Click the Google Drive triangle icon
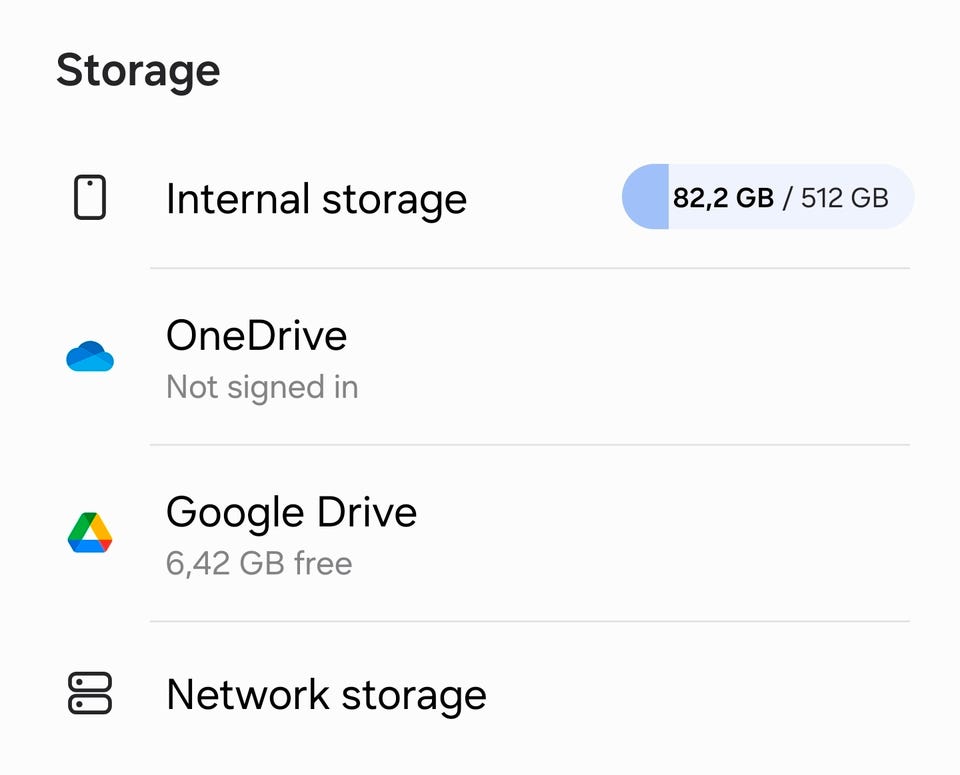 [x=90, y=533]
